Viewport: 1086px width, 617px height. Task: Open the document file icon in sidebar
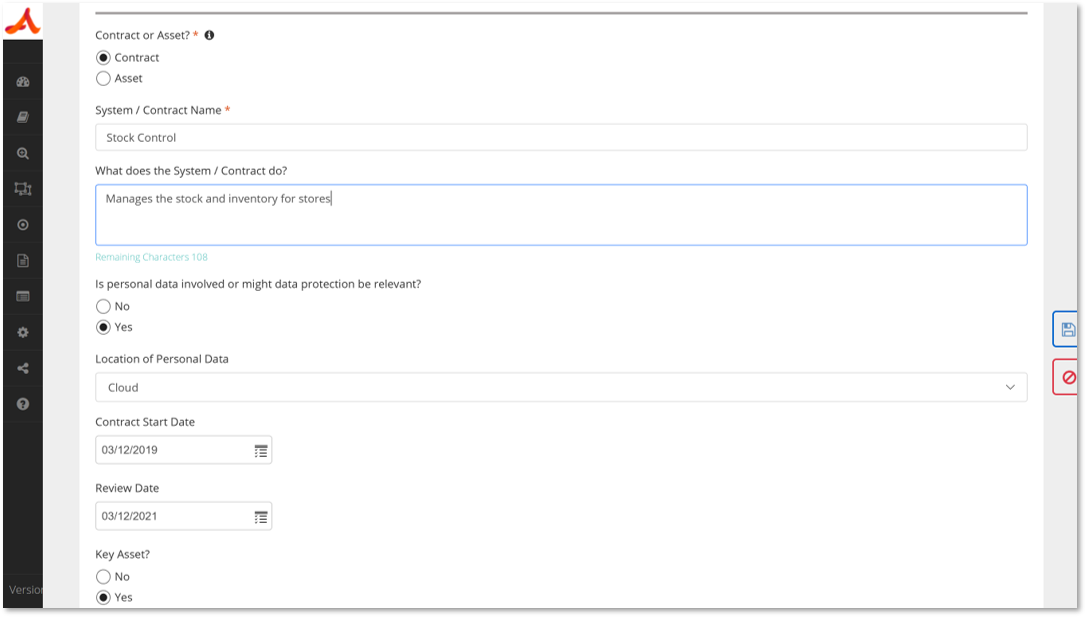pos(23,261)
